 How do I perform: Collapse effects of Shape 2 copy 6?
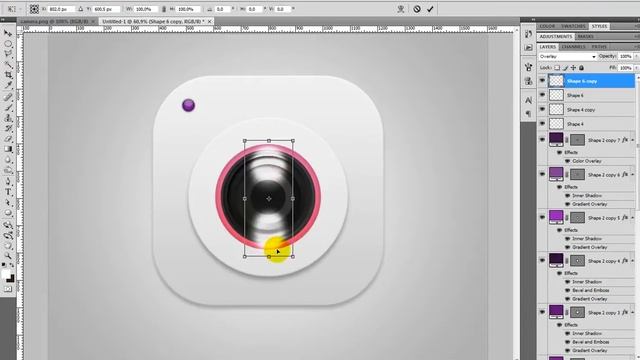pos(633,175)
